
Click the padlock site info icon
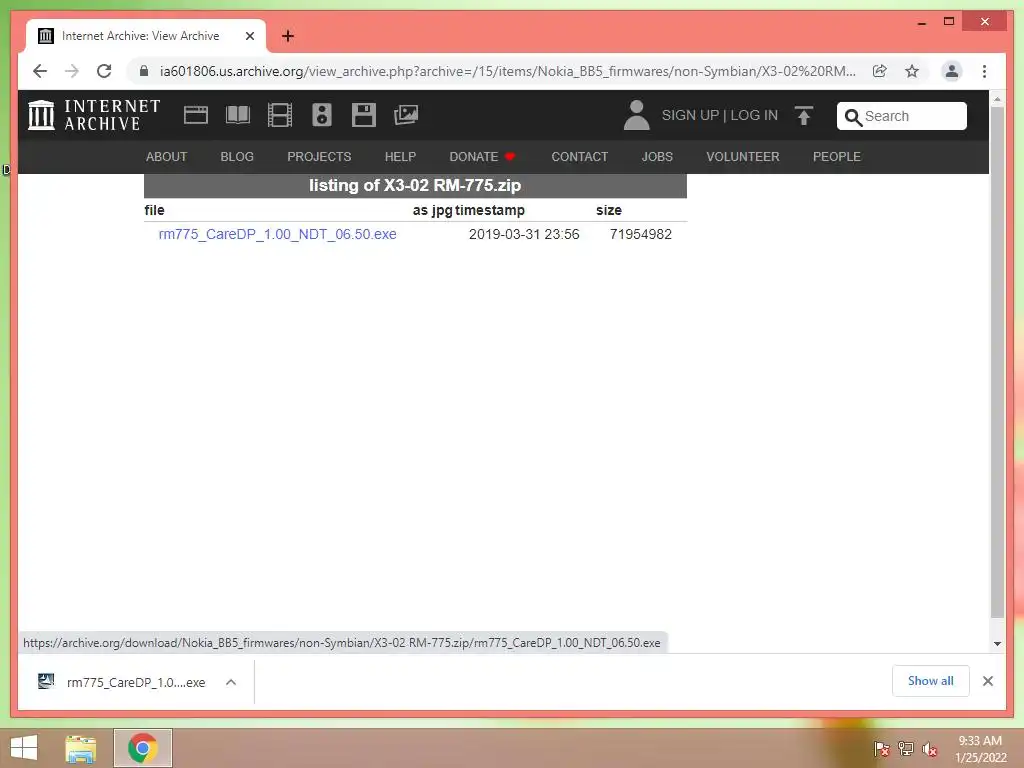pos(144,71)
